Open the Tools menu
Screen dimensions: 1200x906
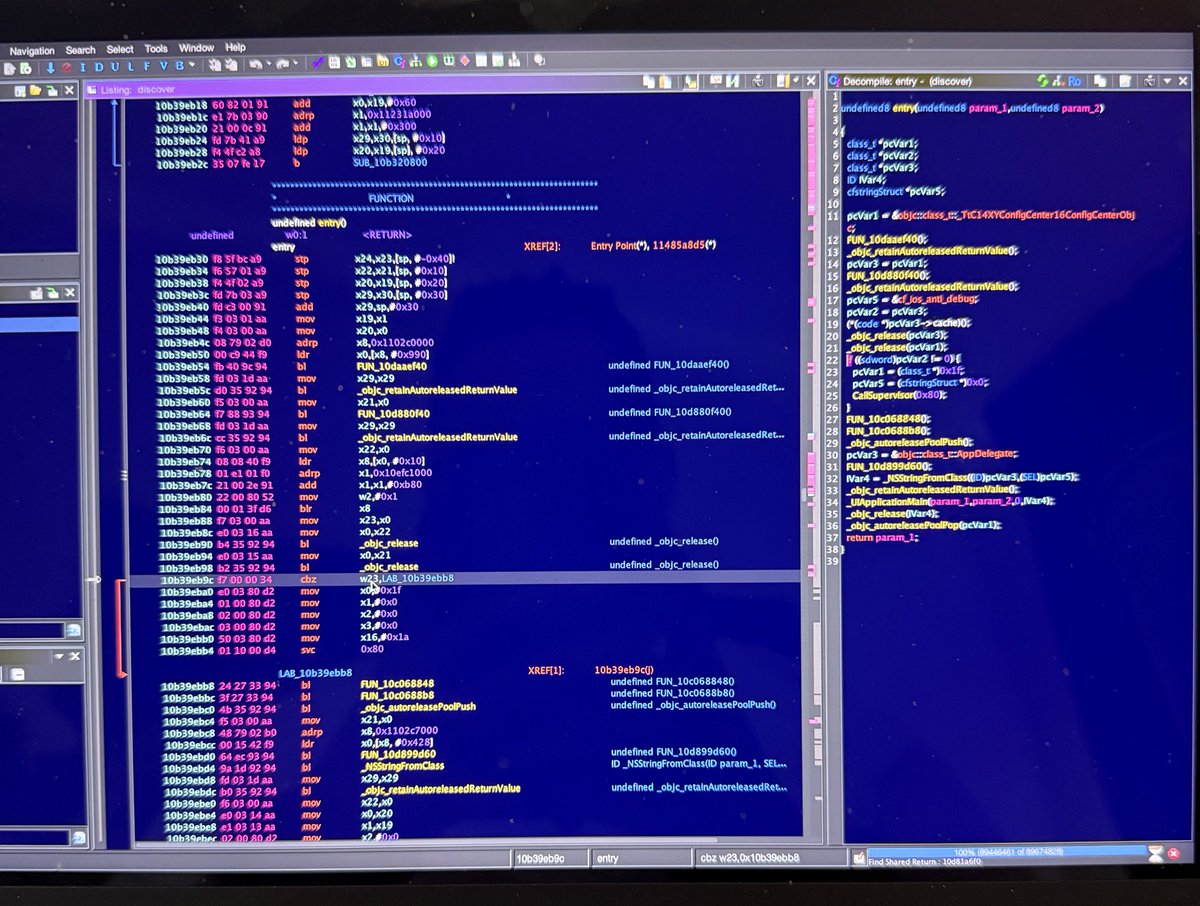[x=156, y=48]
